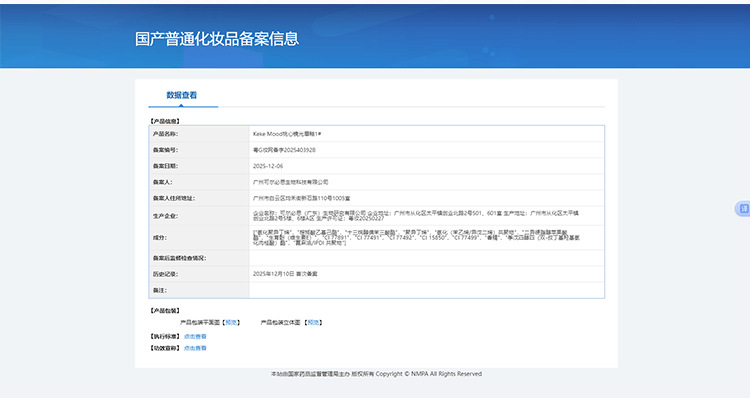Click the ingredients list containing CI 77891

click(416, 237)
